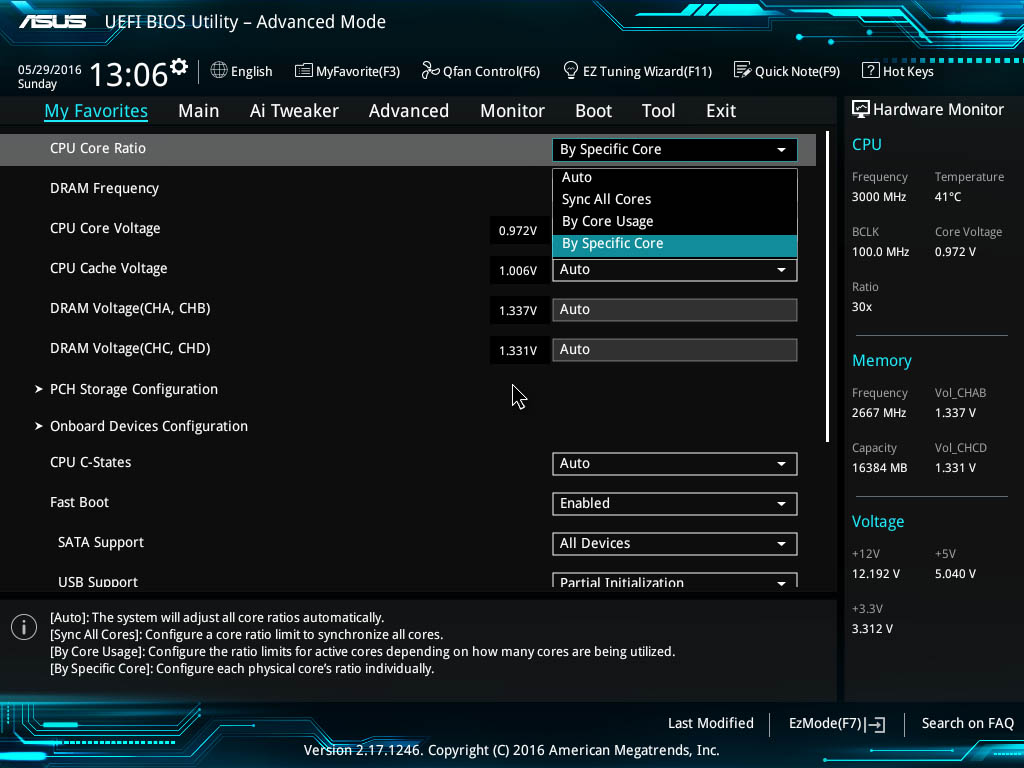
Task: Click 2667 MHz memory frequency value
Action: click(879, 413)
